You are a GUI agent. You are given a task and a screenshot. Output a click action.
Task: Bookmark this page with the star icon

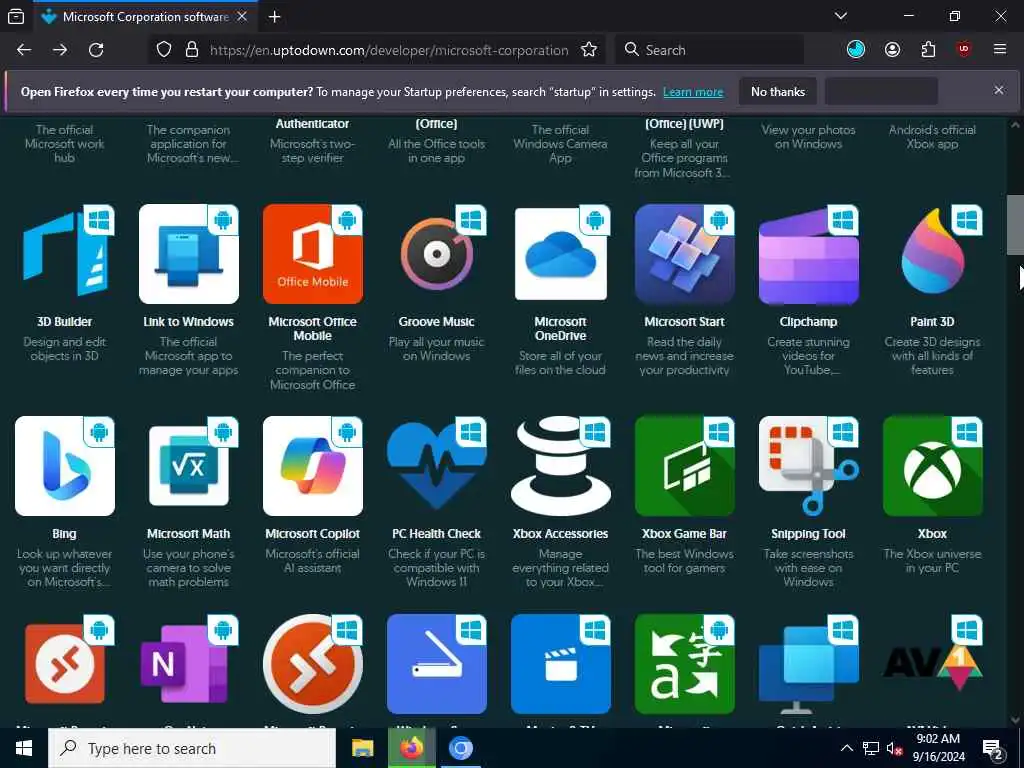click(589, 50)
